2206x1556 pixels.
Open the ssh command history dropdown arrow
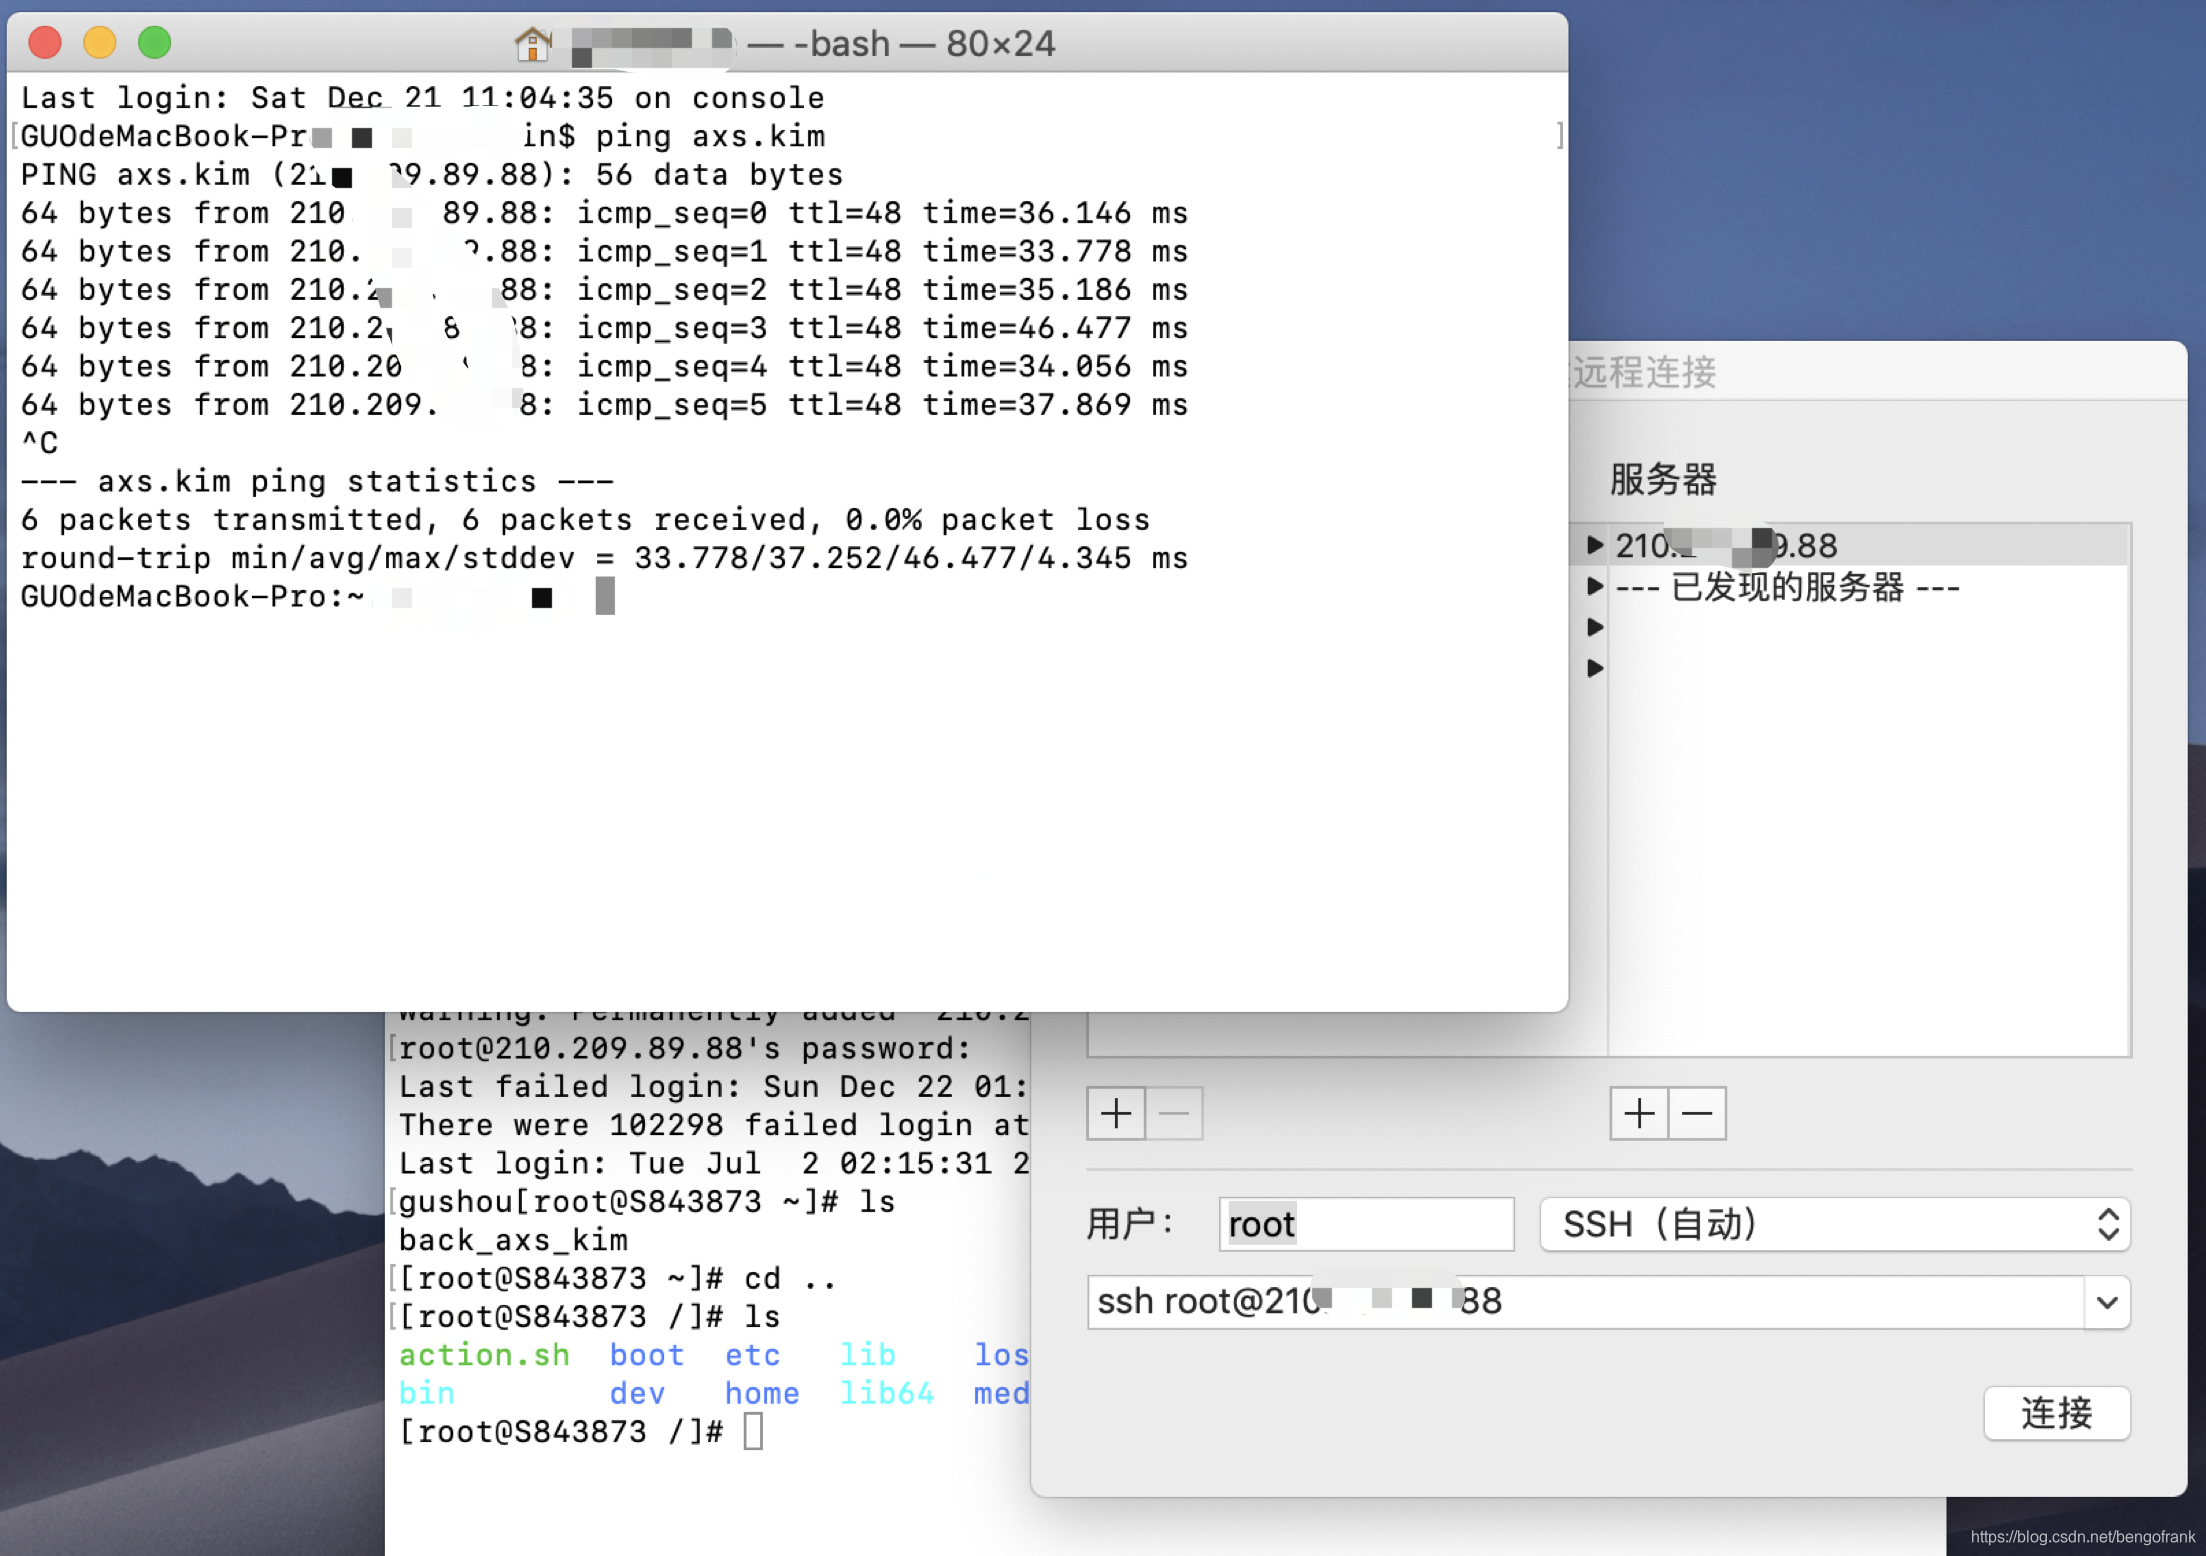coord(2107,1302)
